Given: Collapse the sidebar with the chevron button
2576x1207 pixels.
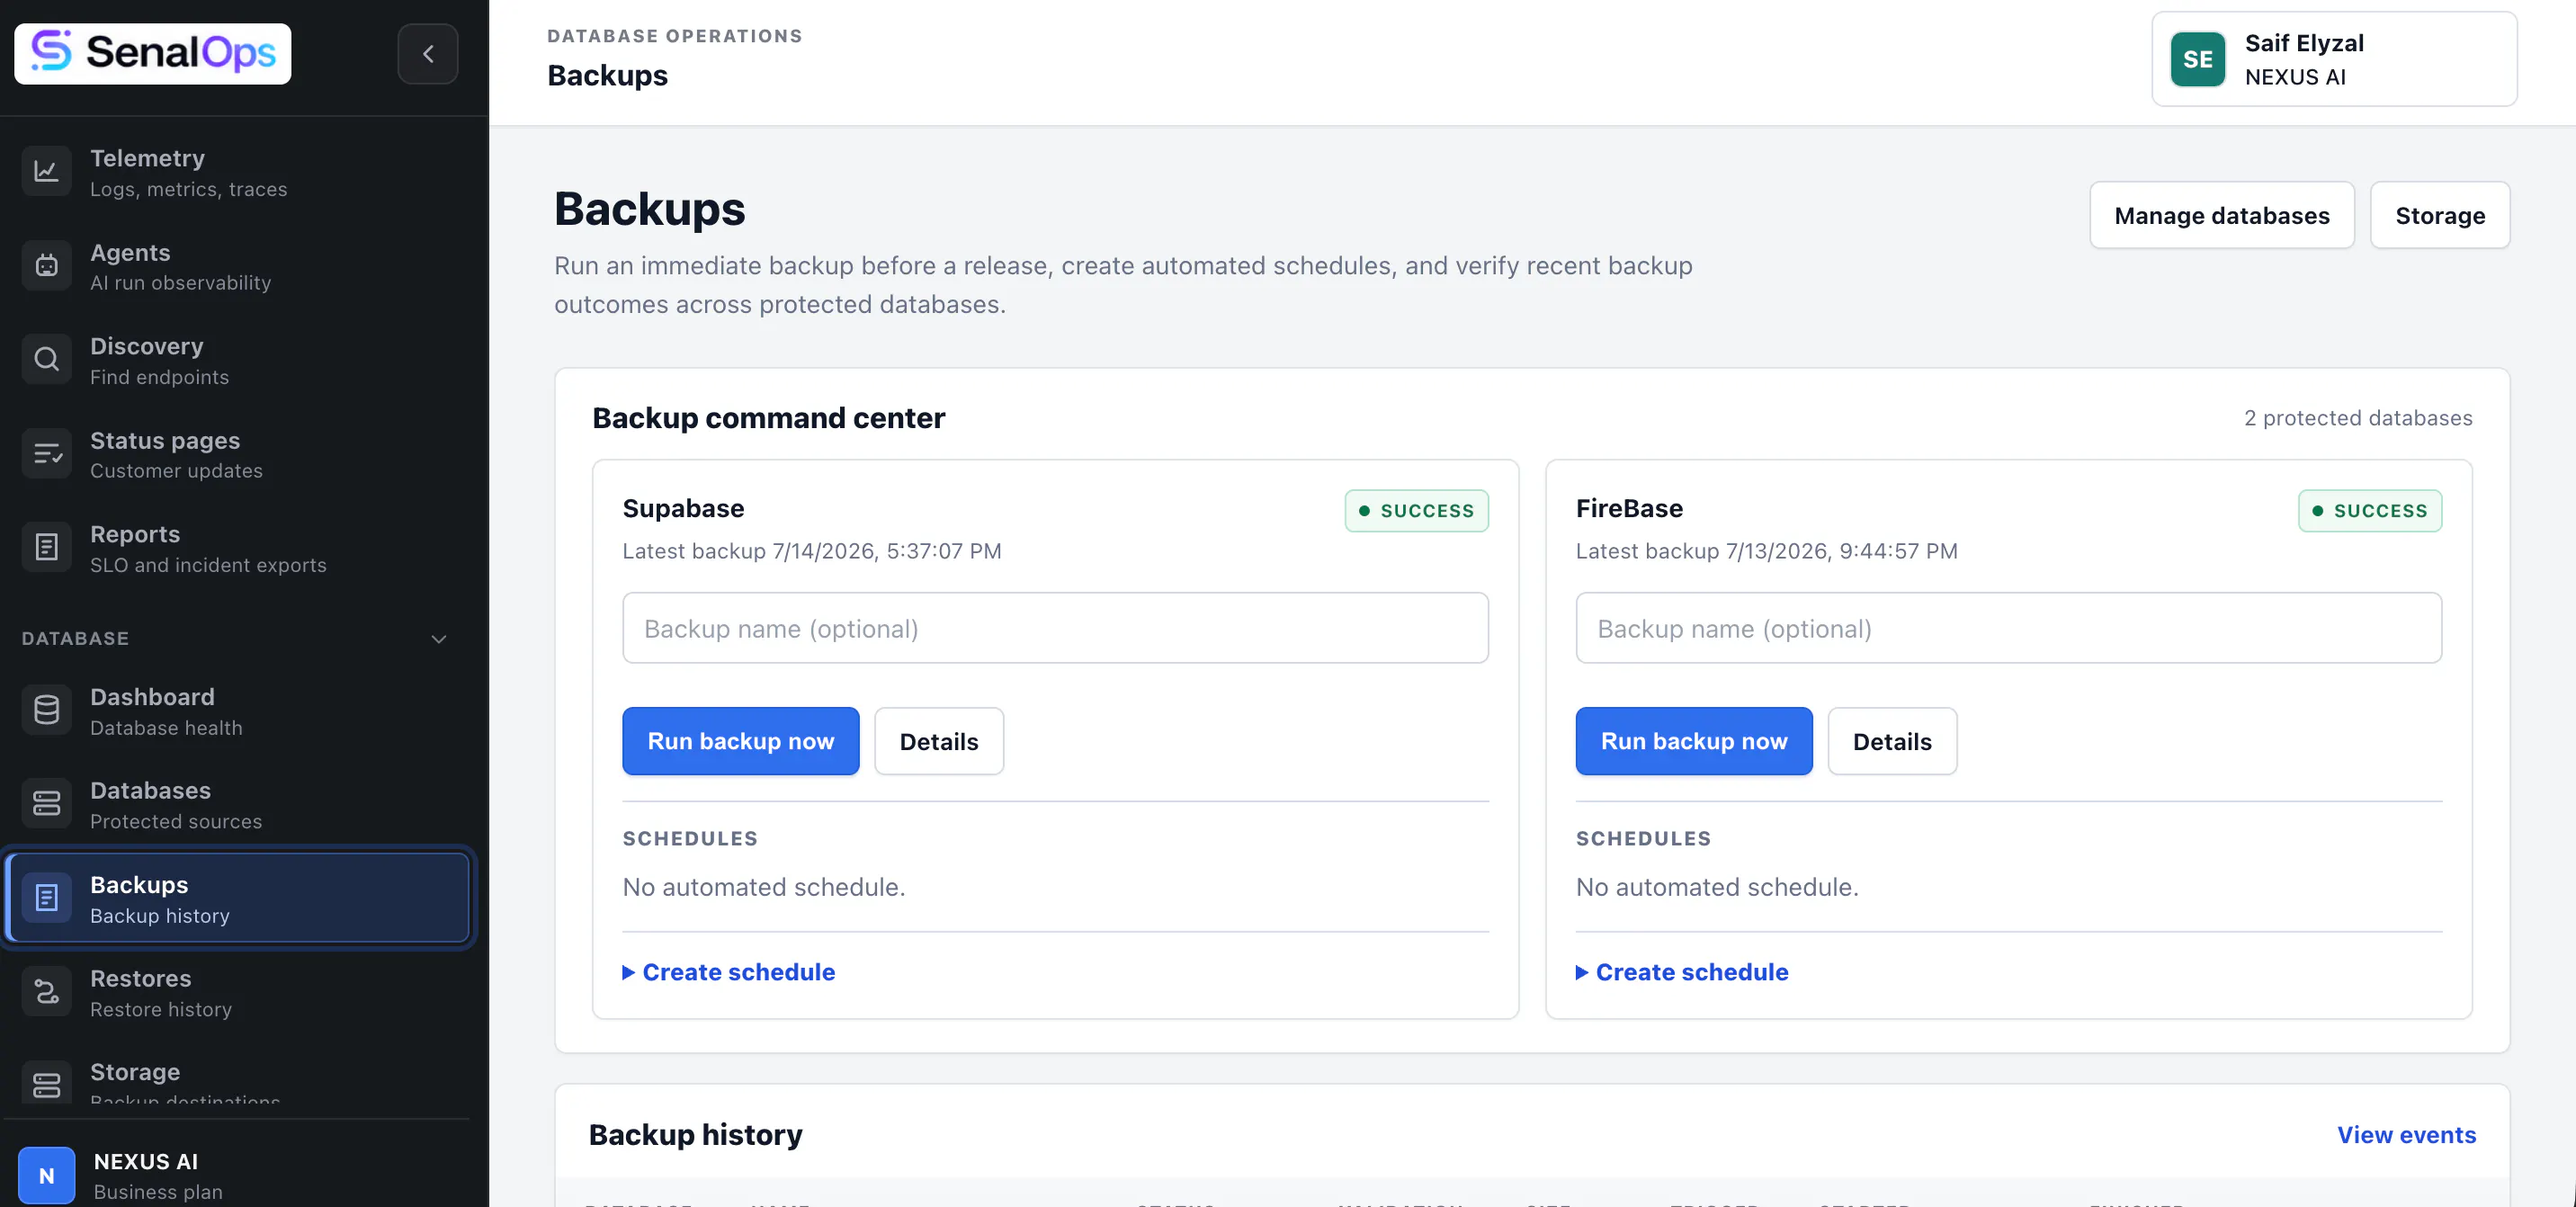Looking at the screenshot, I should (428, 54).
